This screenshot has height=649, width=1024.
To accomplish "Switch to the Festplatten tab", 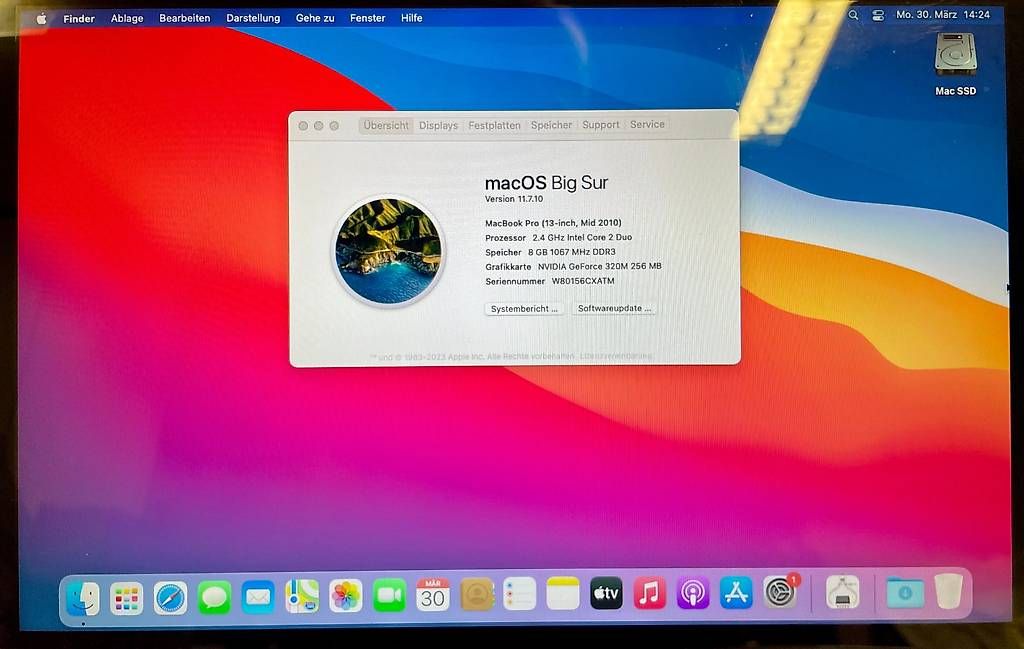I will [x=494, y=125].
